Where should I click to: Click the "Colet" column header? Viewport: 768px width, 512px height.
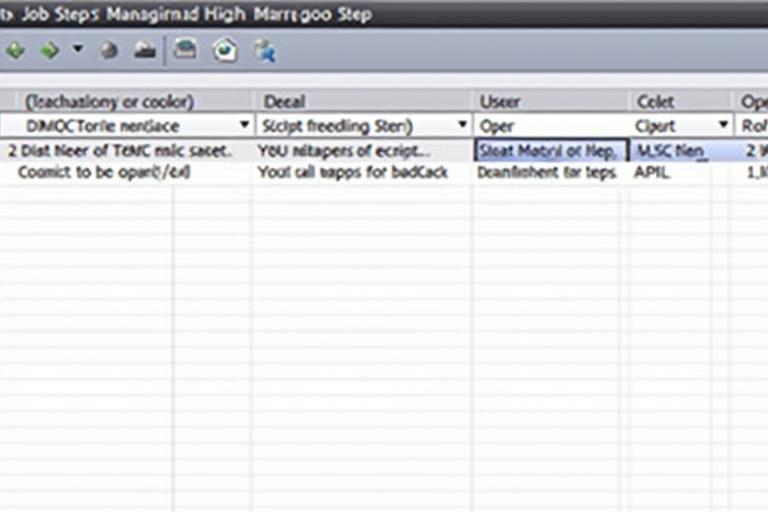[x=656, y=101]
